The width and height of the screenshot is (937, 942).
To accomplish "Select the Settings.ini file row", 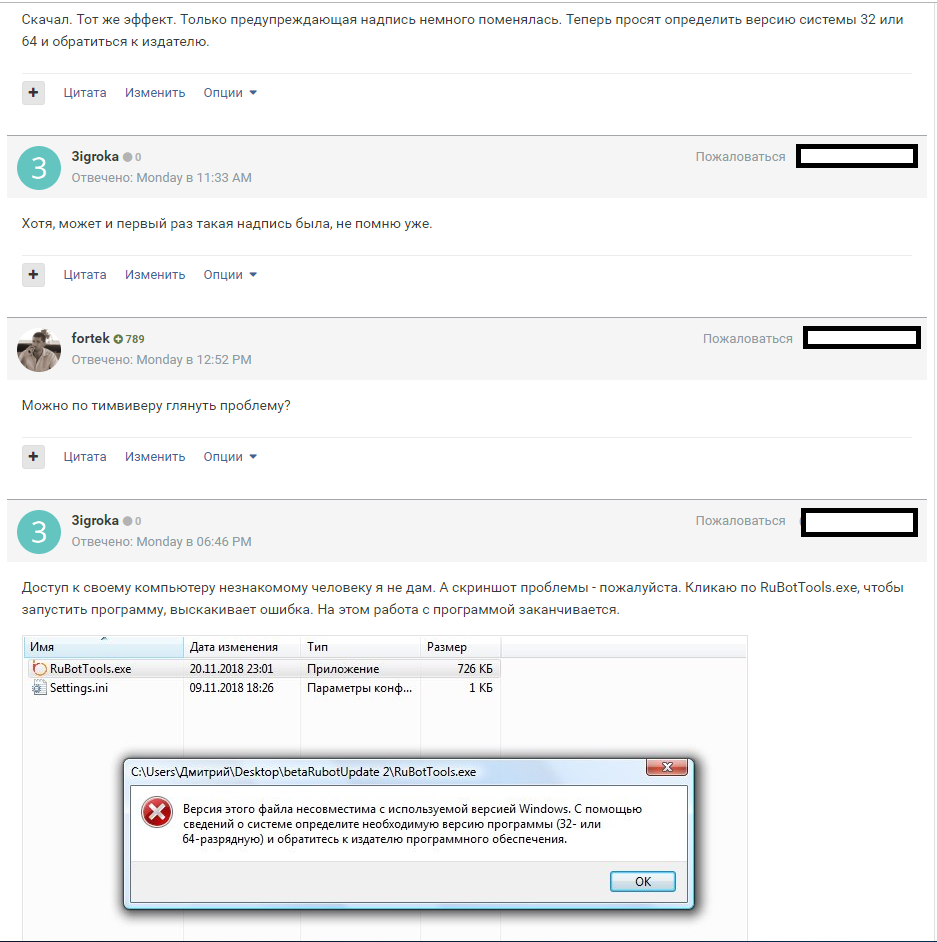I will [262, 688].
